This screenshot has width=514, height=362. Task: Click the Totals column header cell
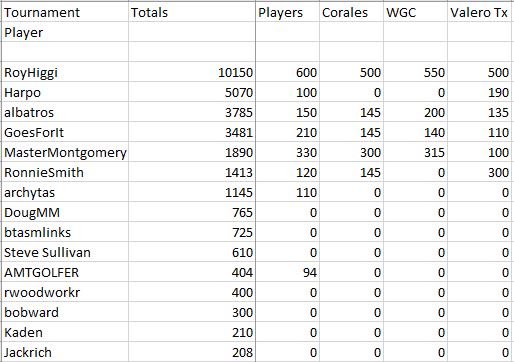point(192,12)
